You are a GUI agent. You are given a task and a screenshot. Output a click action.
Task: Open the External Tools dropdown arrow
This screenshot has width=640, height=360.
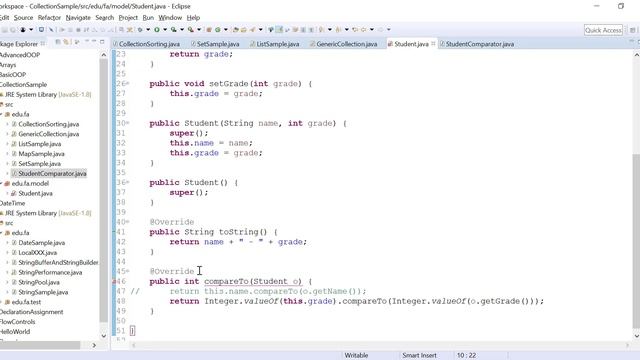(199, 29)
